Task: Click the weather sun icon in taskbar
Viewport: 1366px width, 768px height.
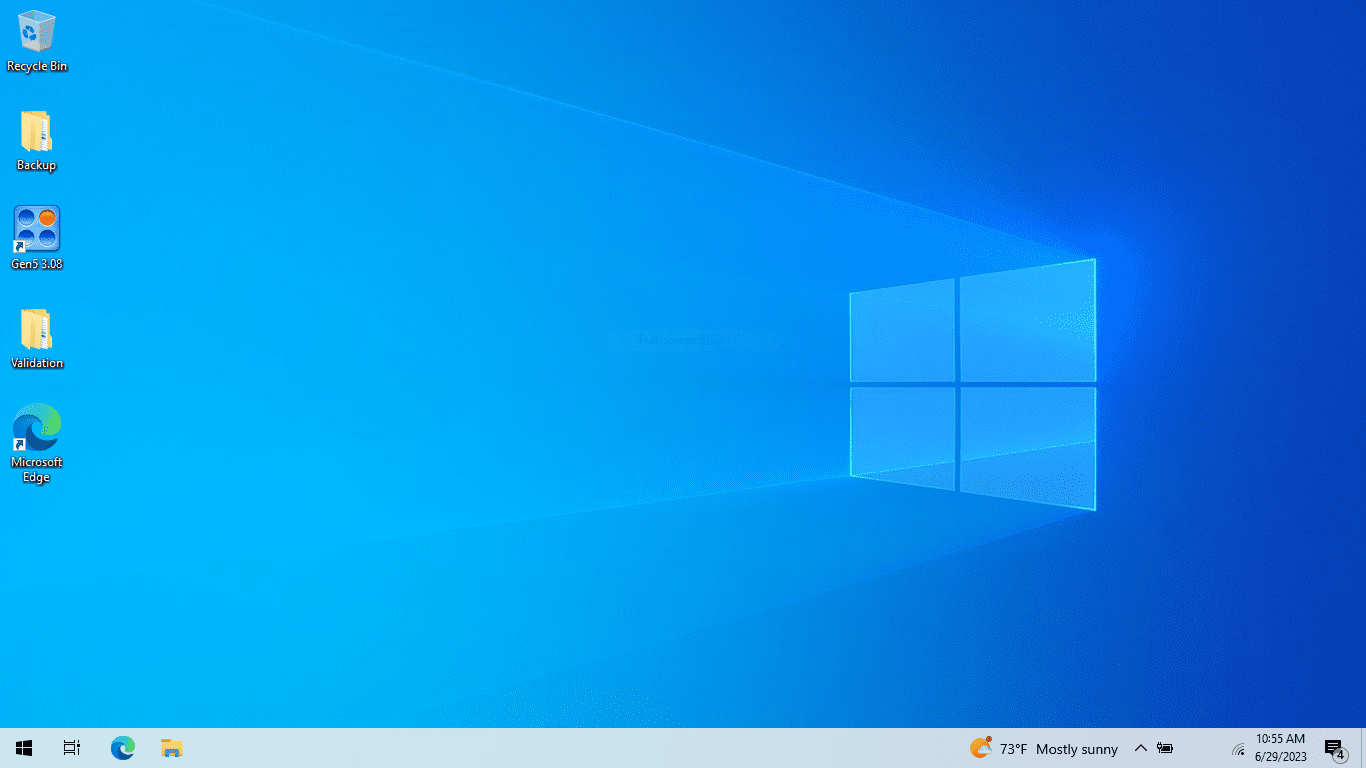Action: [x=980, y=748]
